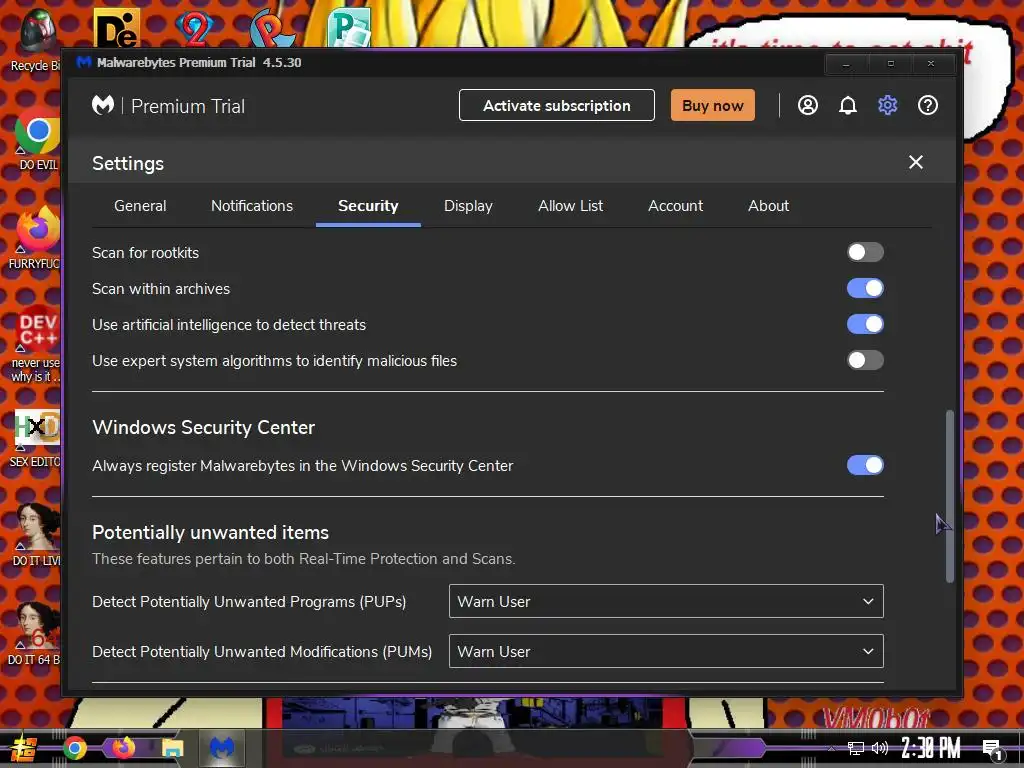Enable Scan for rootkits toggle
Viewport: 1024px width, 768px height.
coord(865,252)
